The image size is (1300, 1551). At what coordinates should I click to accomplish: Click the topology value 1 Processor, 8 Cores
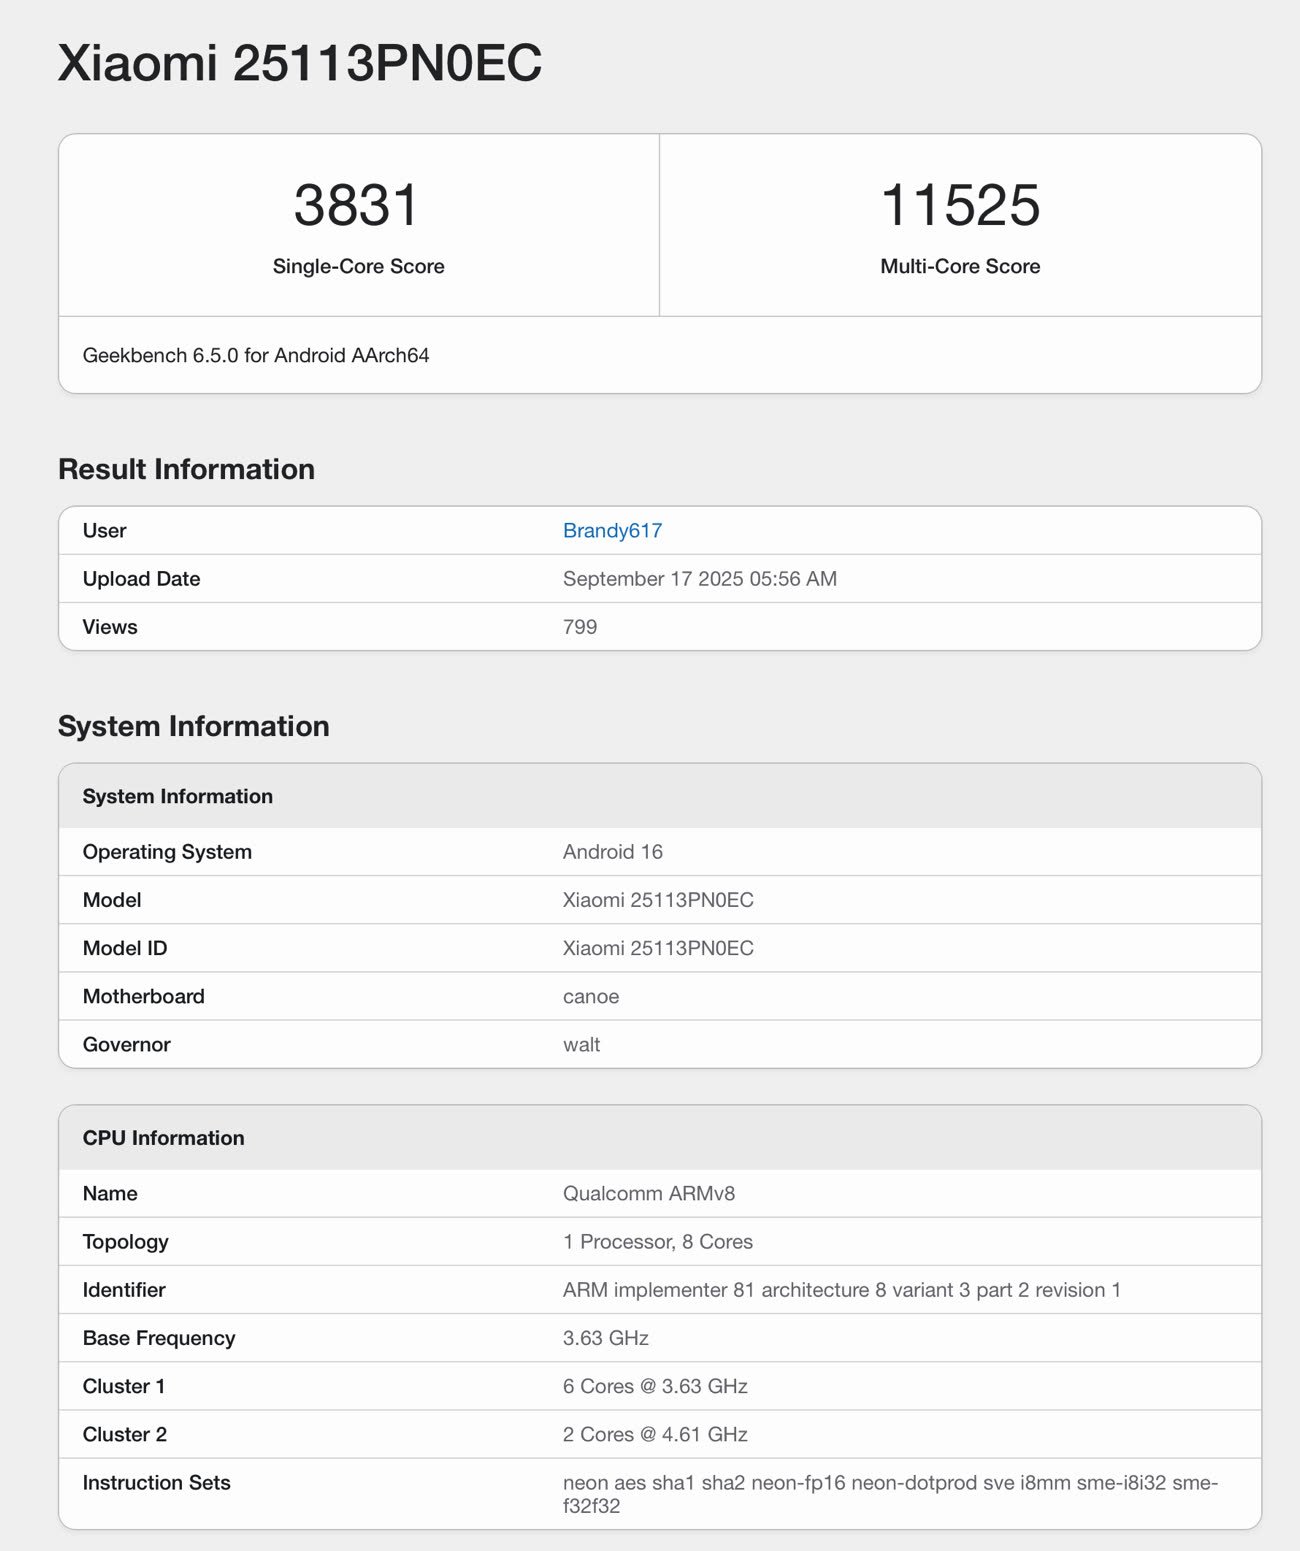click(658, 1242)
